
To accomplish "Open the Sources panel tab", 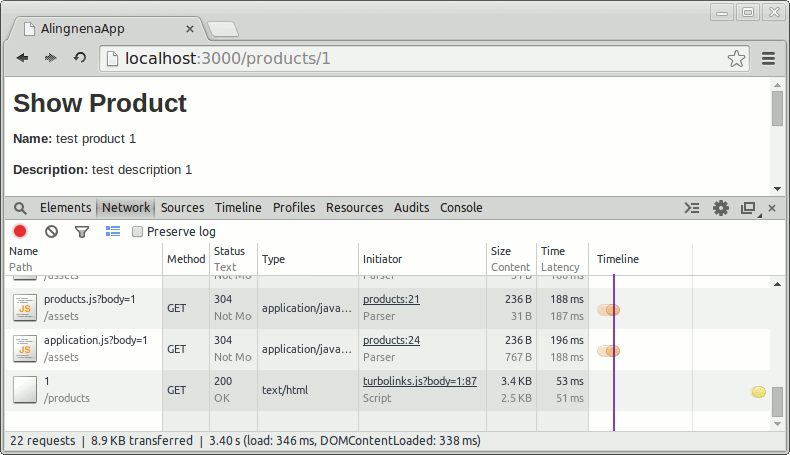I will pyautogui.click(x=182, y=208).
